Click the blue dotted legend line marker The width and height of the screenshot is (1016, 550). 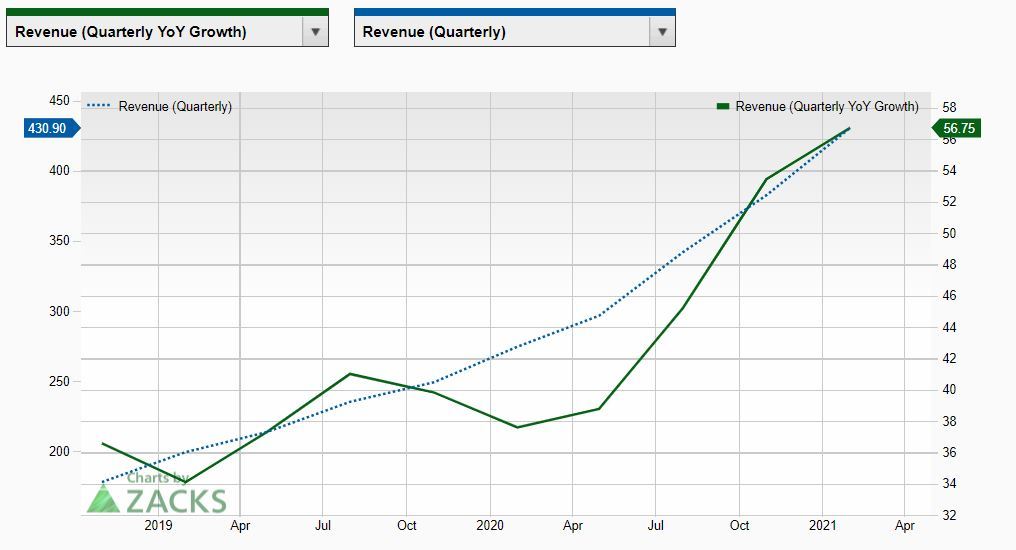point(99,106)
